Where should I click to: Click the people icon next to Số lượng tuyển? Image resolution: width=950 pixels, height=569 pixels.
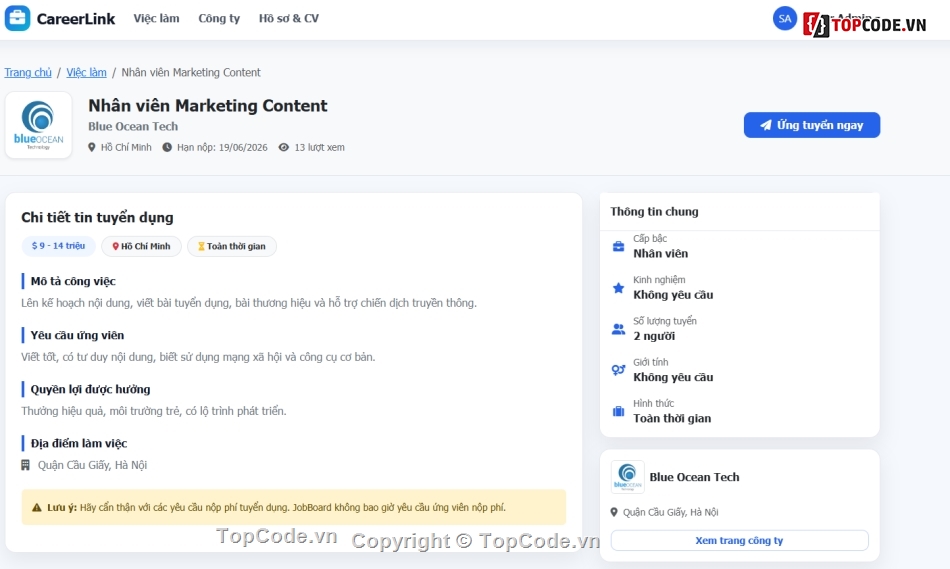[618, 329]
